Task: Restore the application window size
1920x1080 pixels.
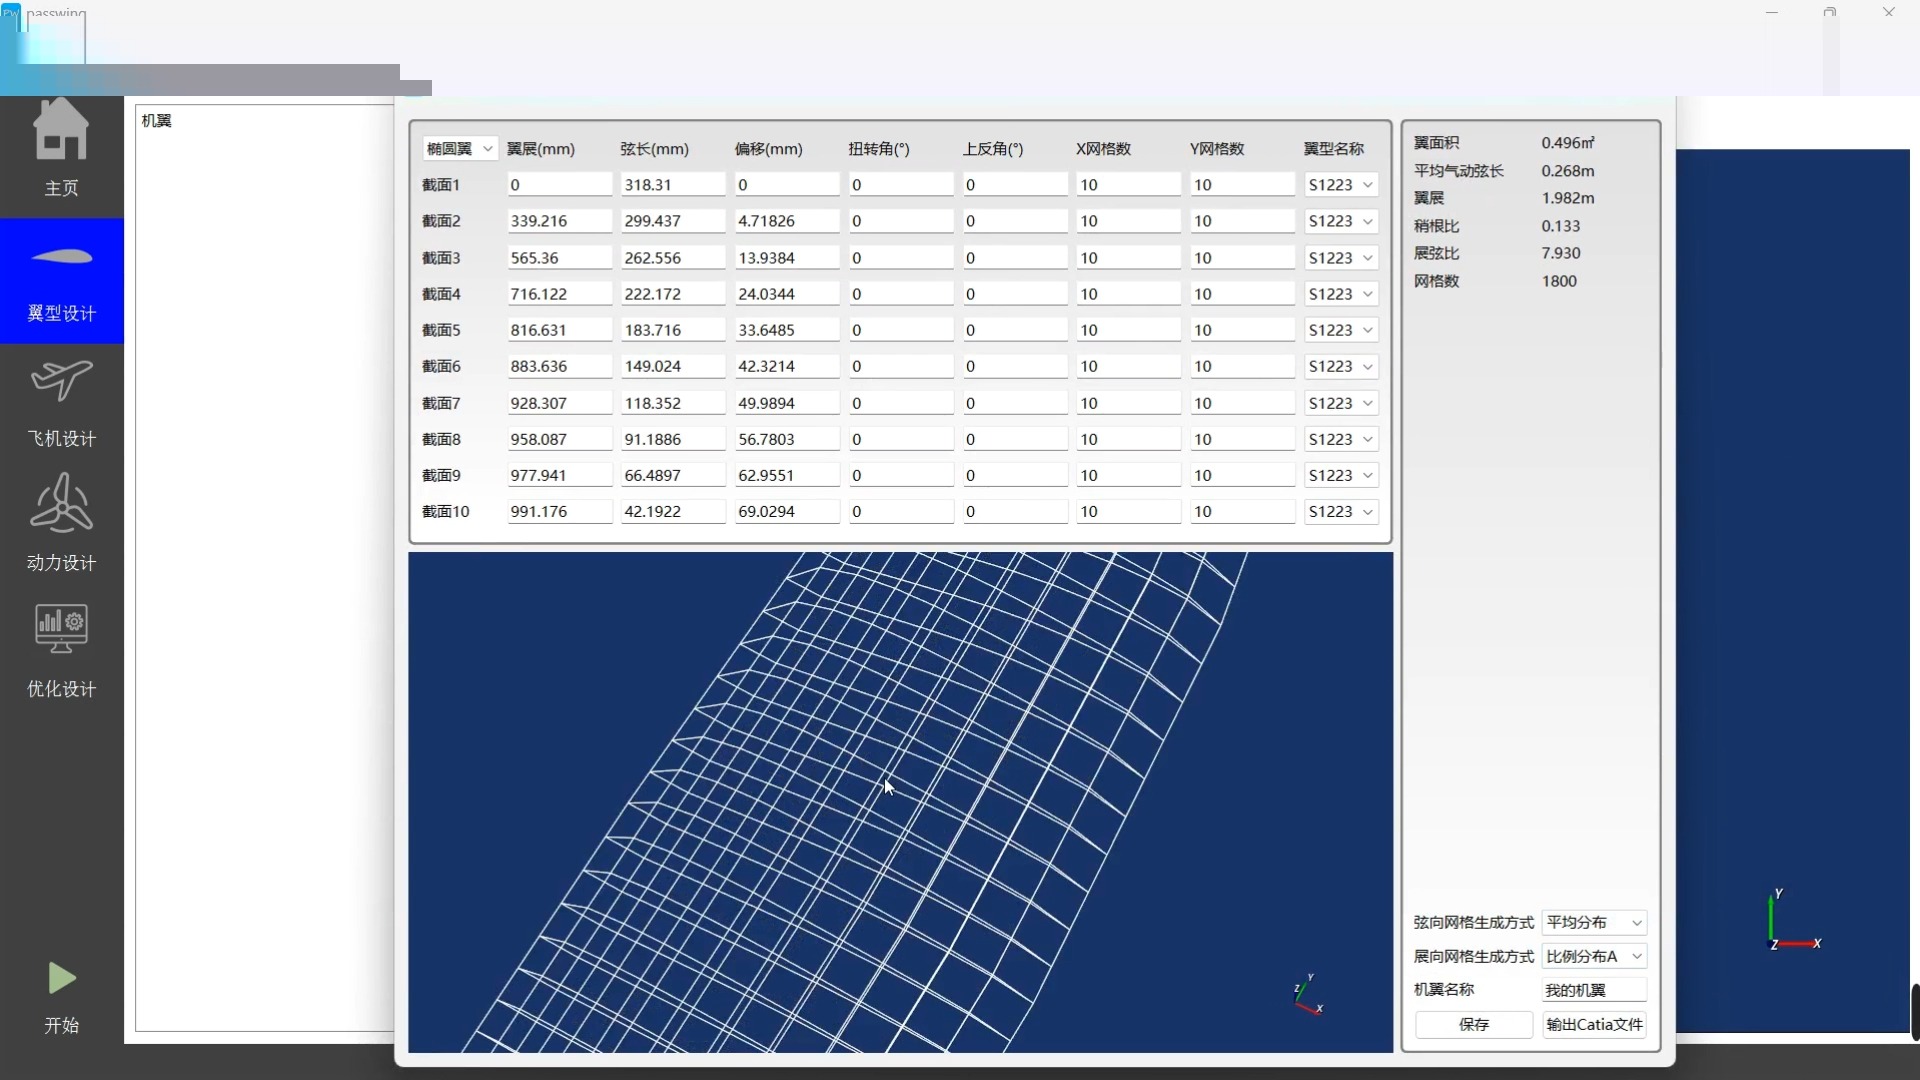Action: [1829, 12]
